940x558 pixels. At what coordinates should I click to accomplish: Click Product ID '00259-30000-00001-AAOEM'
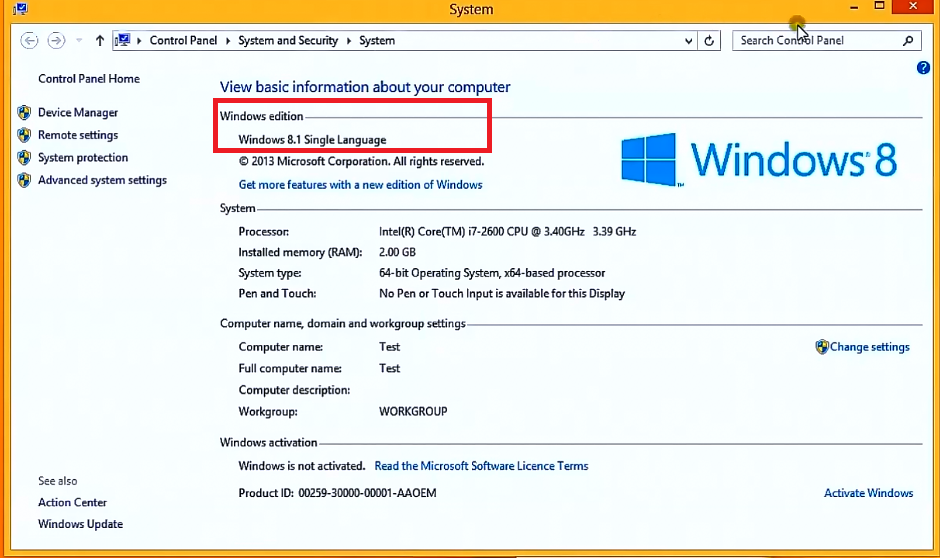[x=367, y=493]
